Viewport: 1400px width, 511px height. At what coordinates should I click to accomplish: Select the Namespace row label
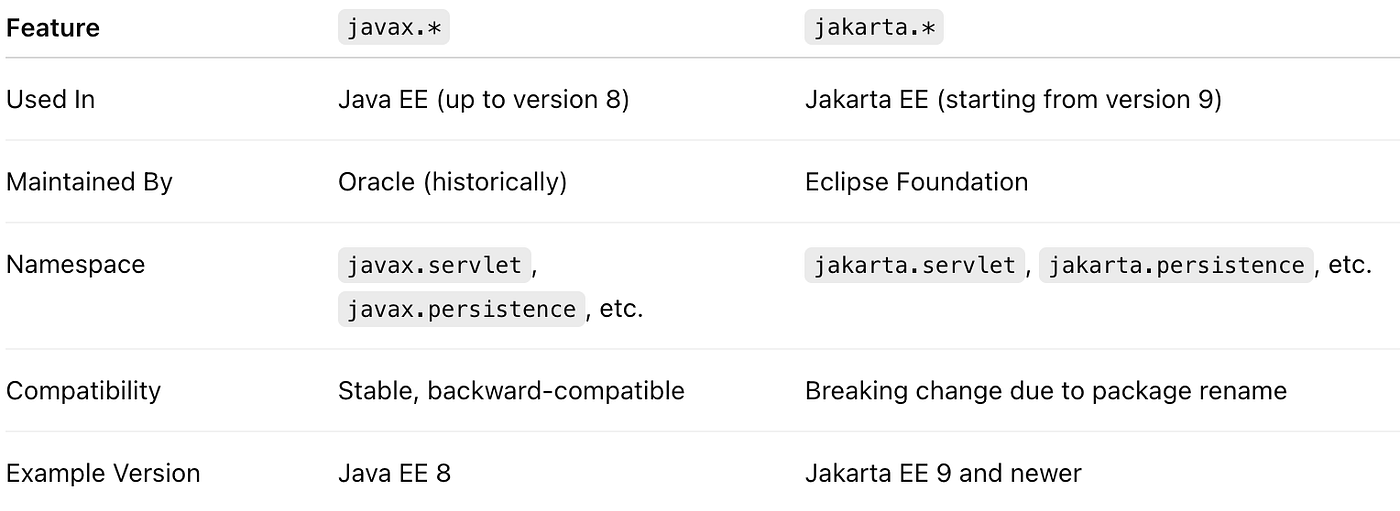click(x=75, y=265)
